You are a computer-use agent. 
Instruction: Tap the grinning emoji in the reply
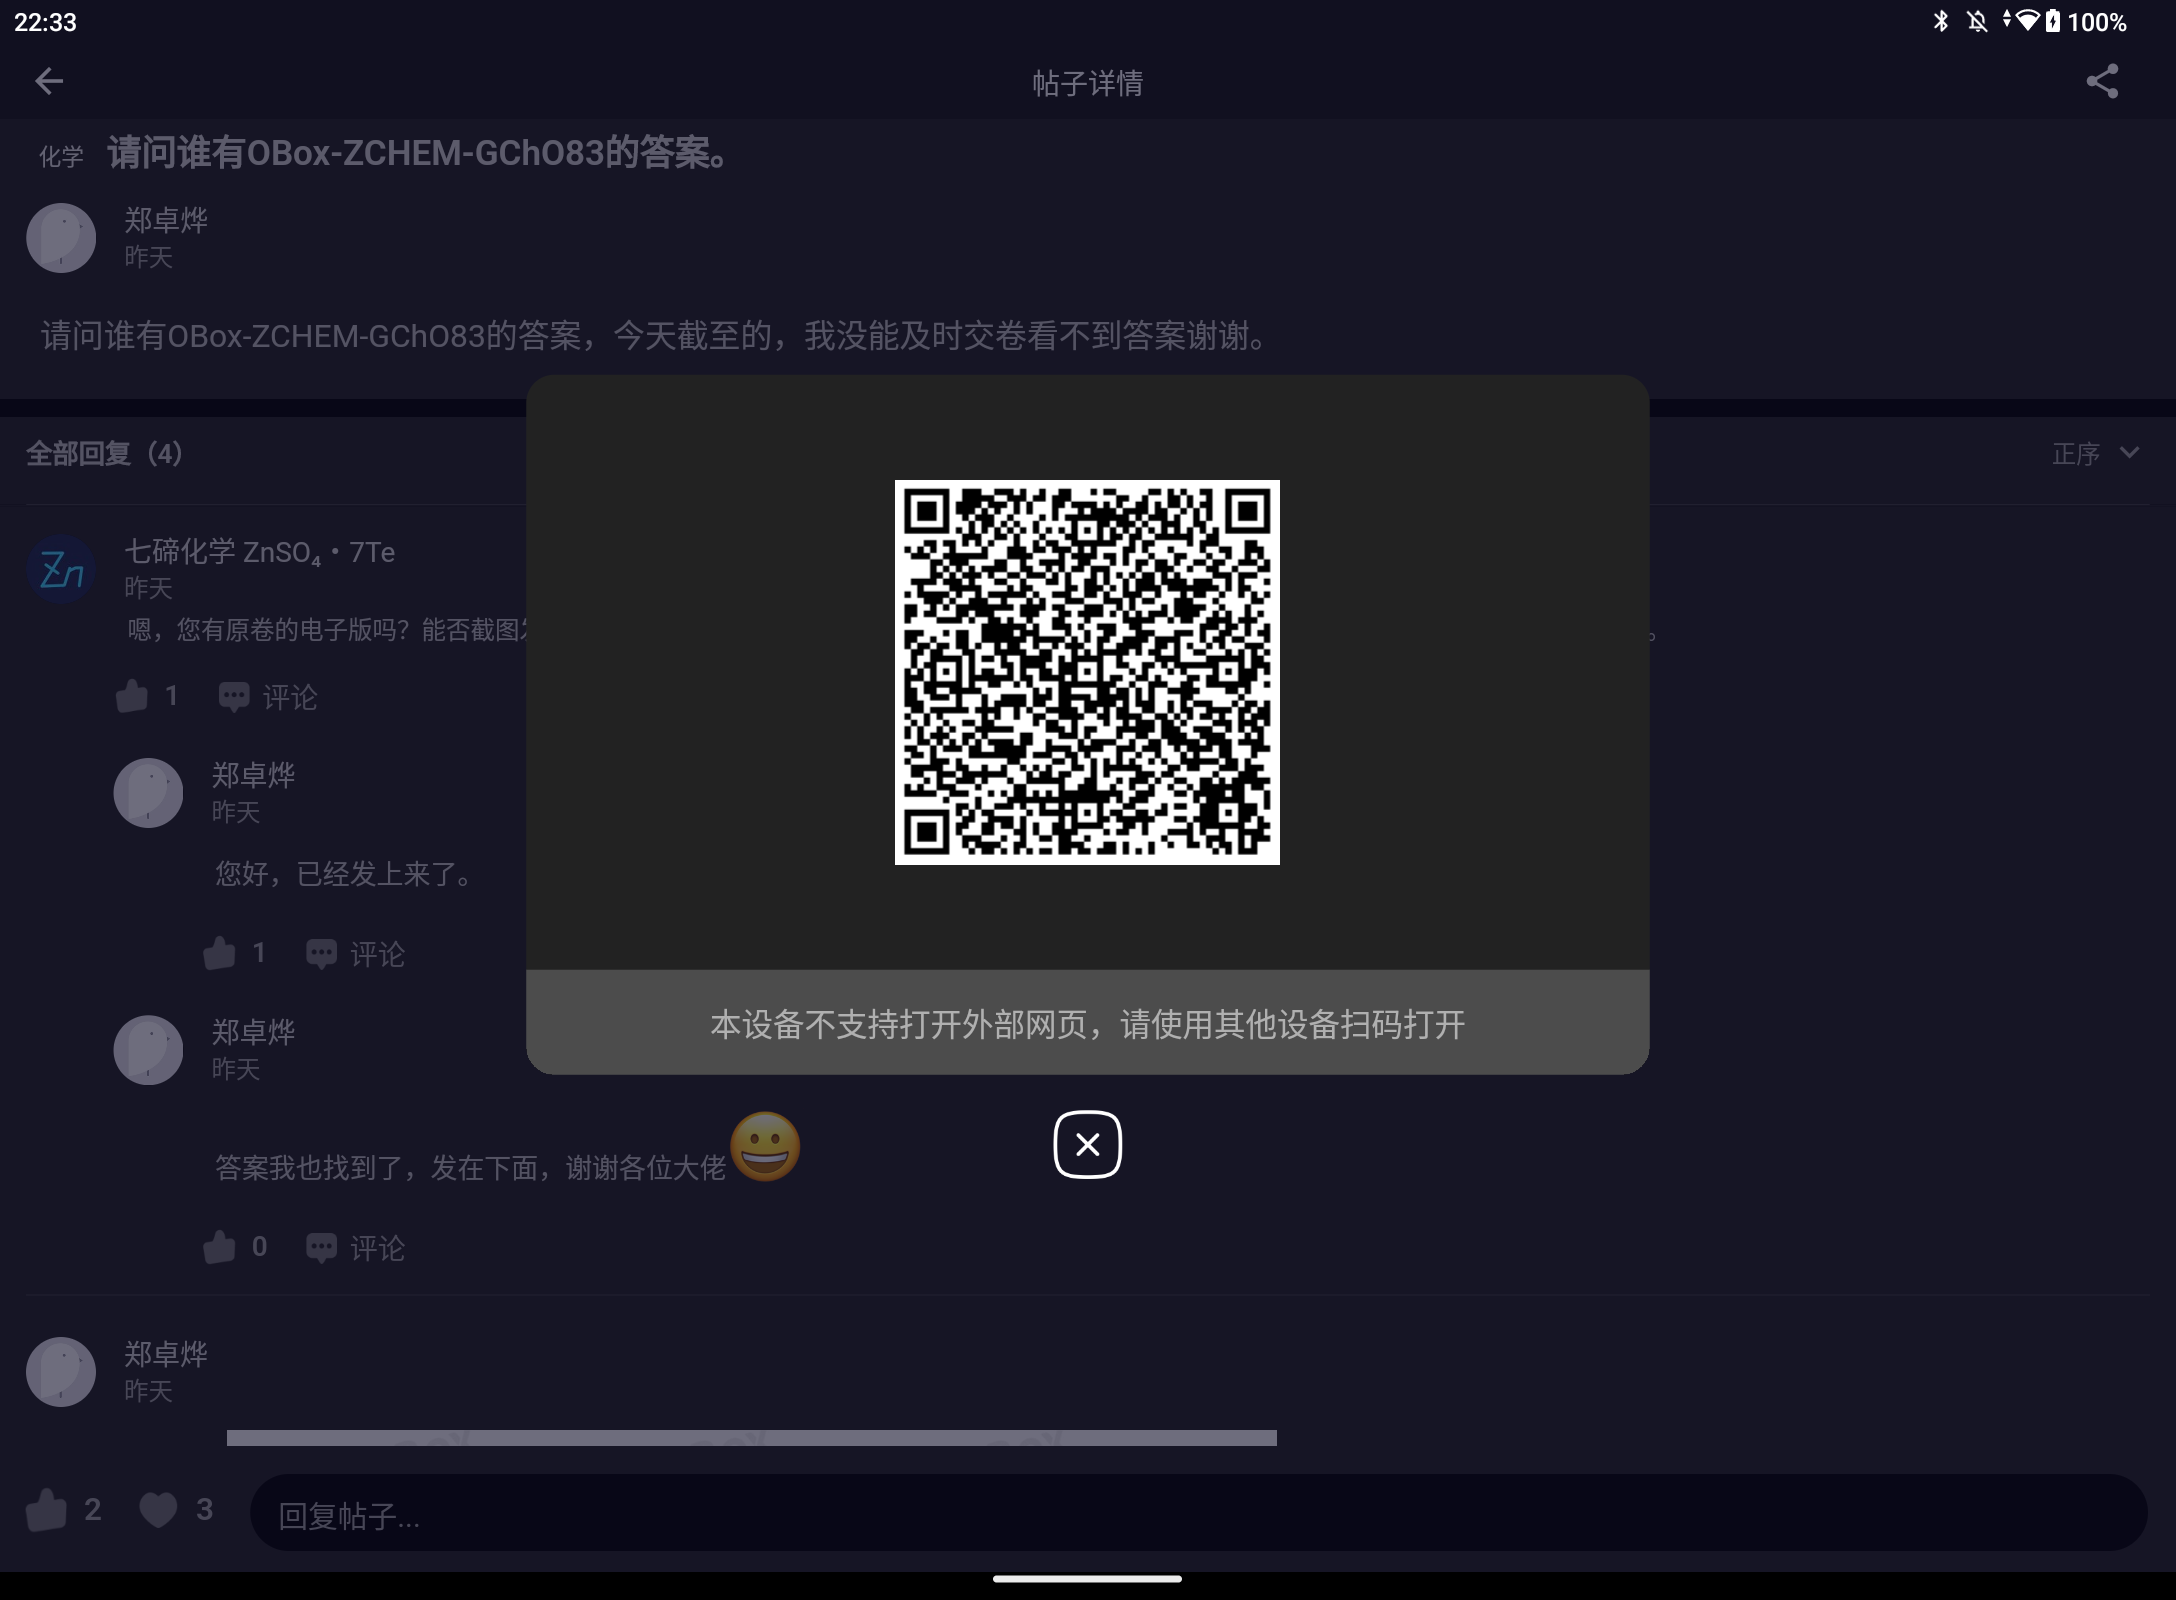pyautogui.click(x=765, y=1146)
